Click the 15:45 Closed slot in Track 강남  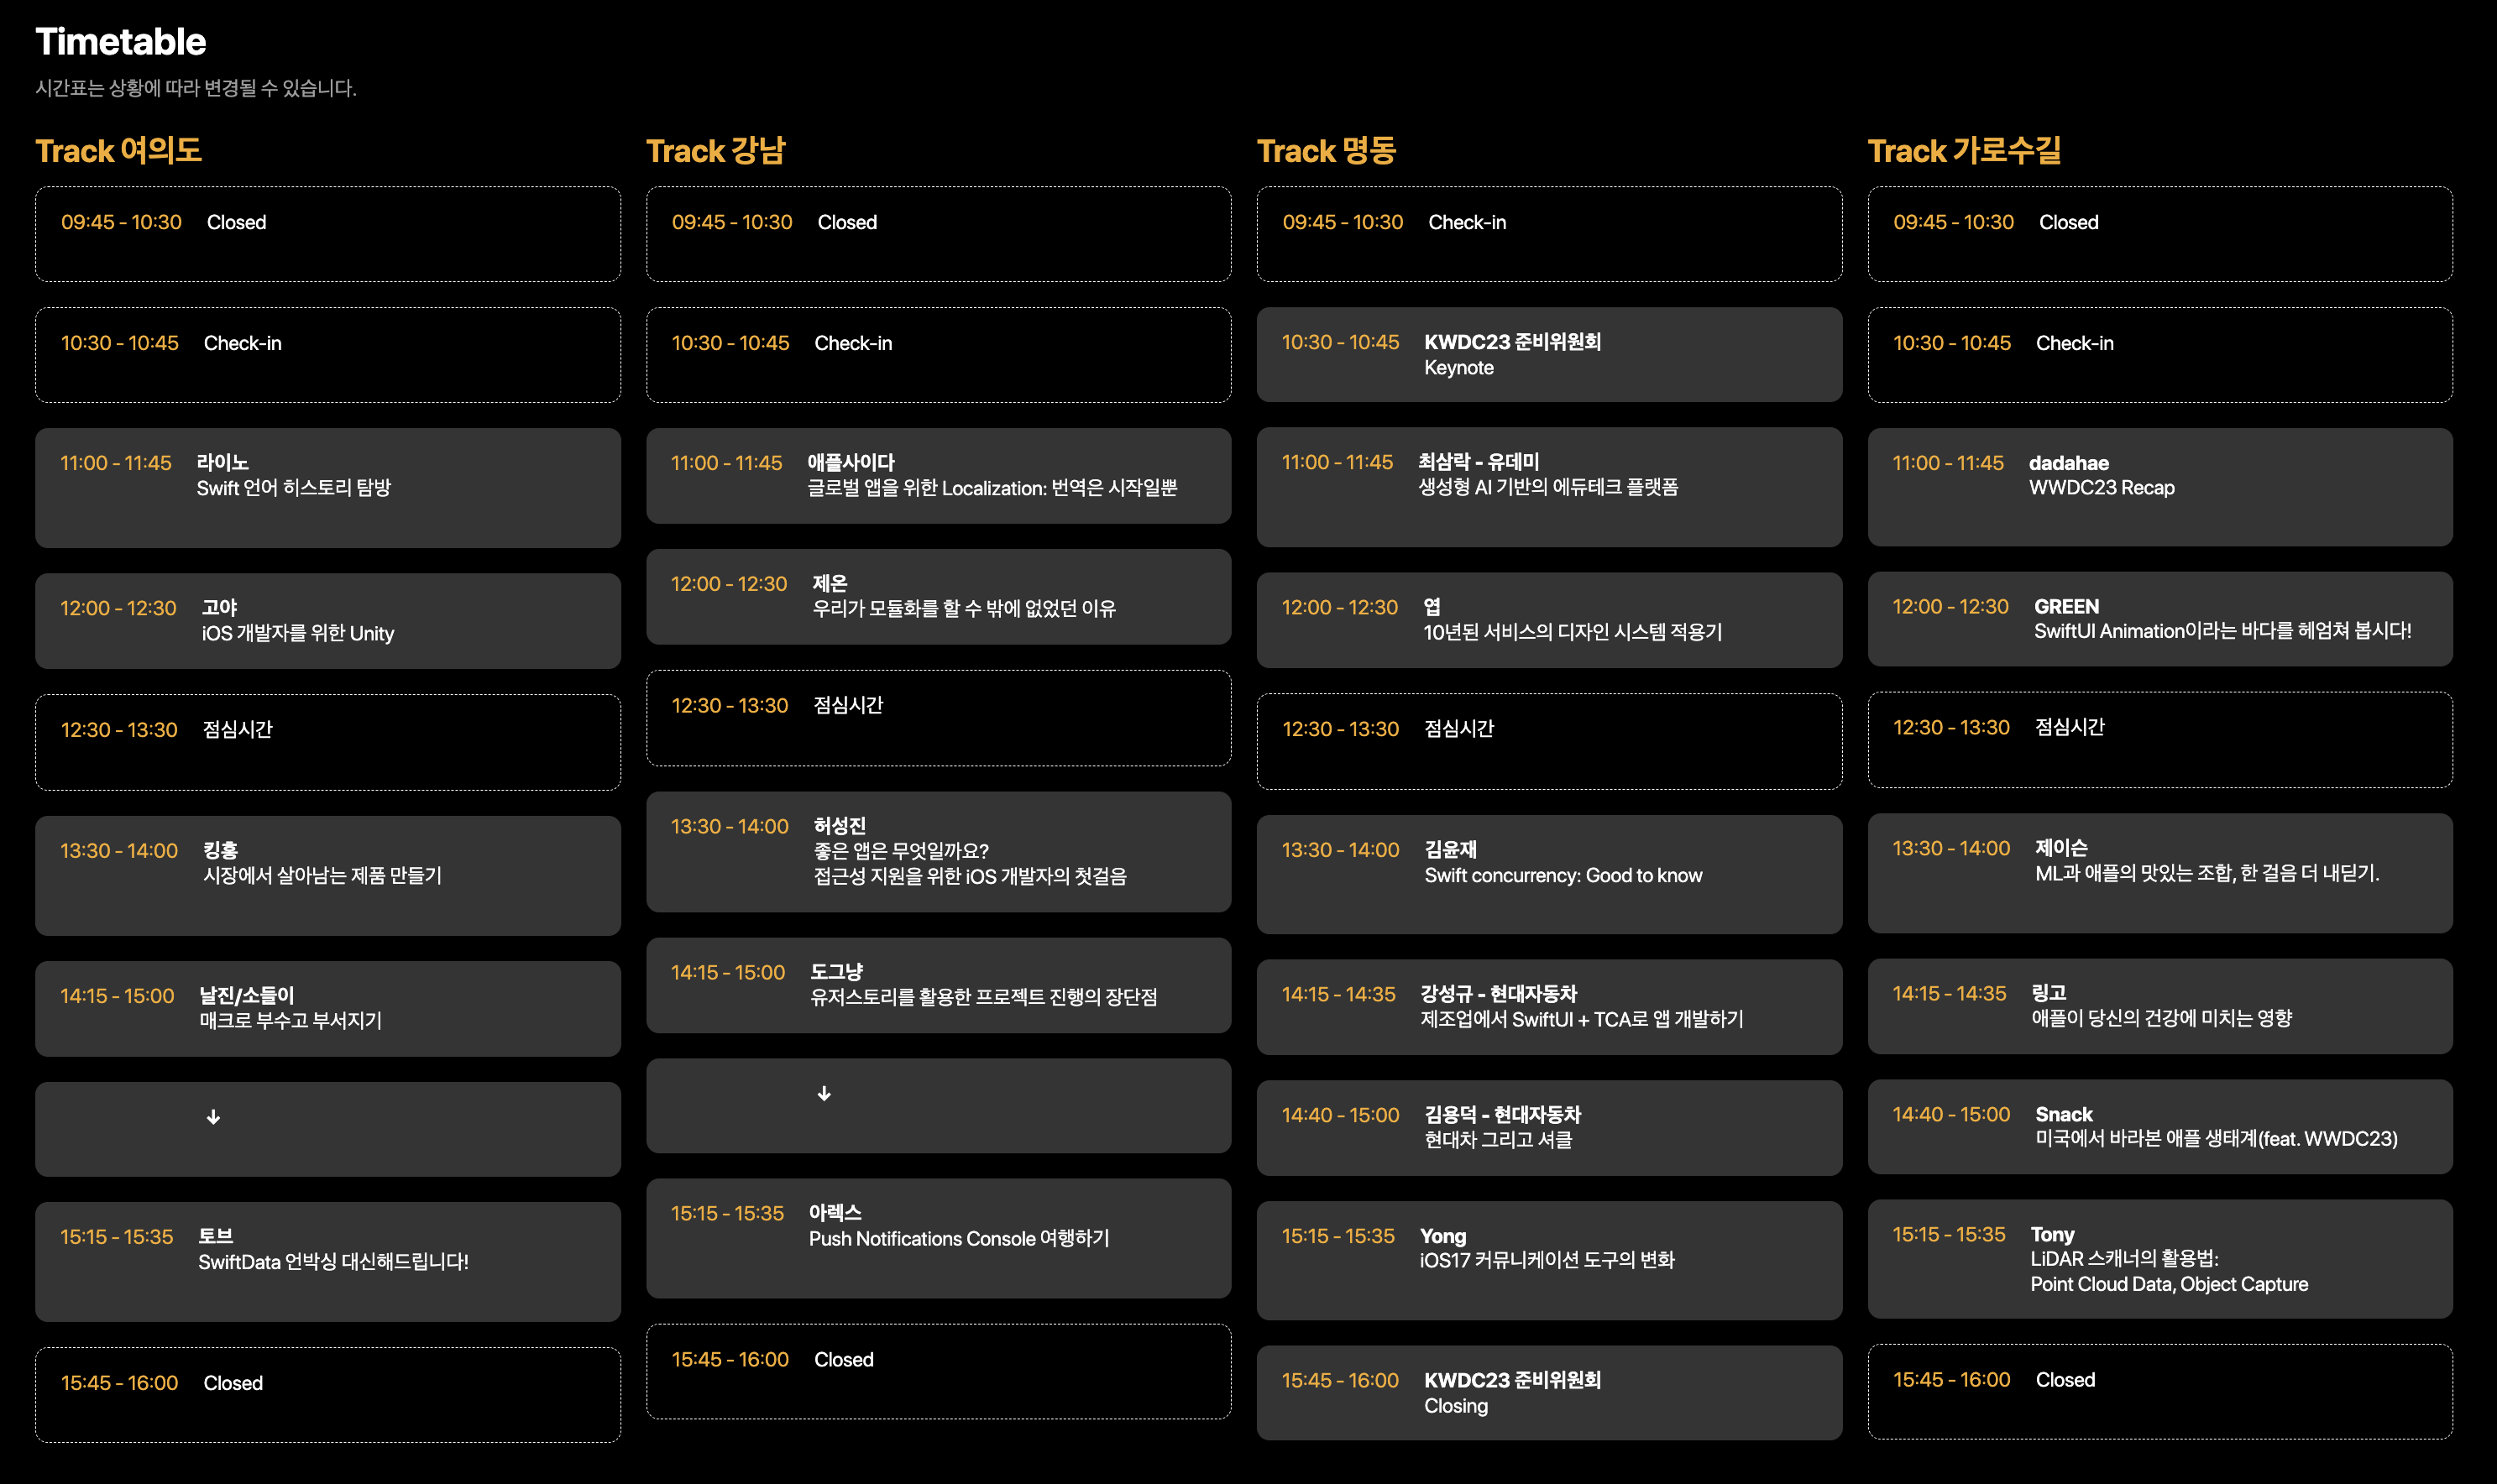pos(939,1372)
